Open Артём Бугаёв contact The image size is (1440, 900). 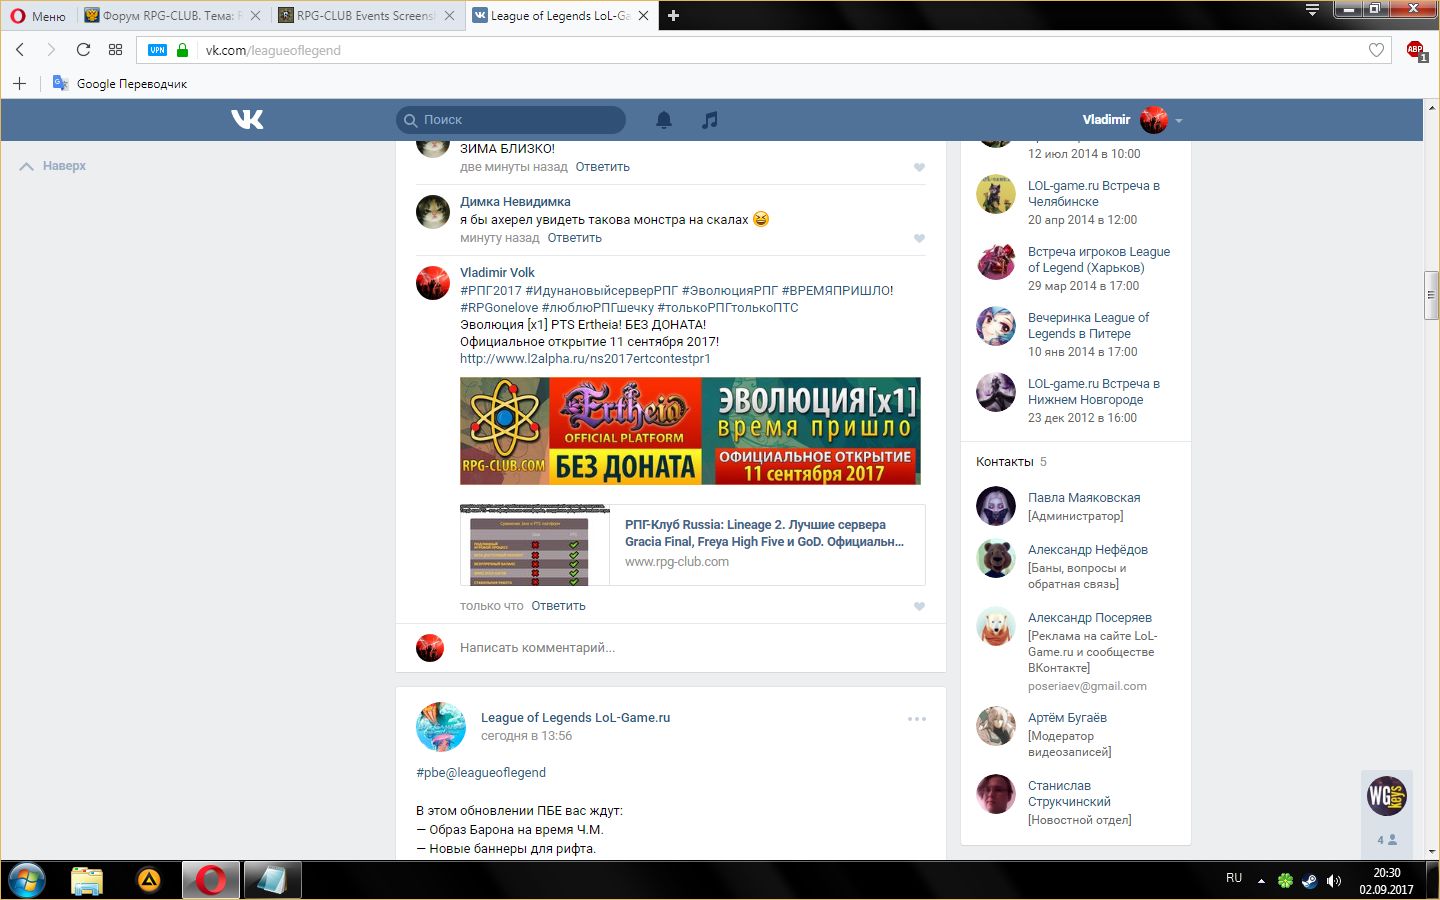click(x=1067, y=717)
